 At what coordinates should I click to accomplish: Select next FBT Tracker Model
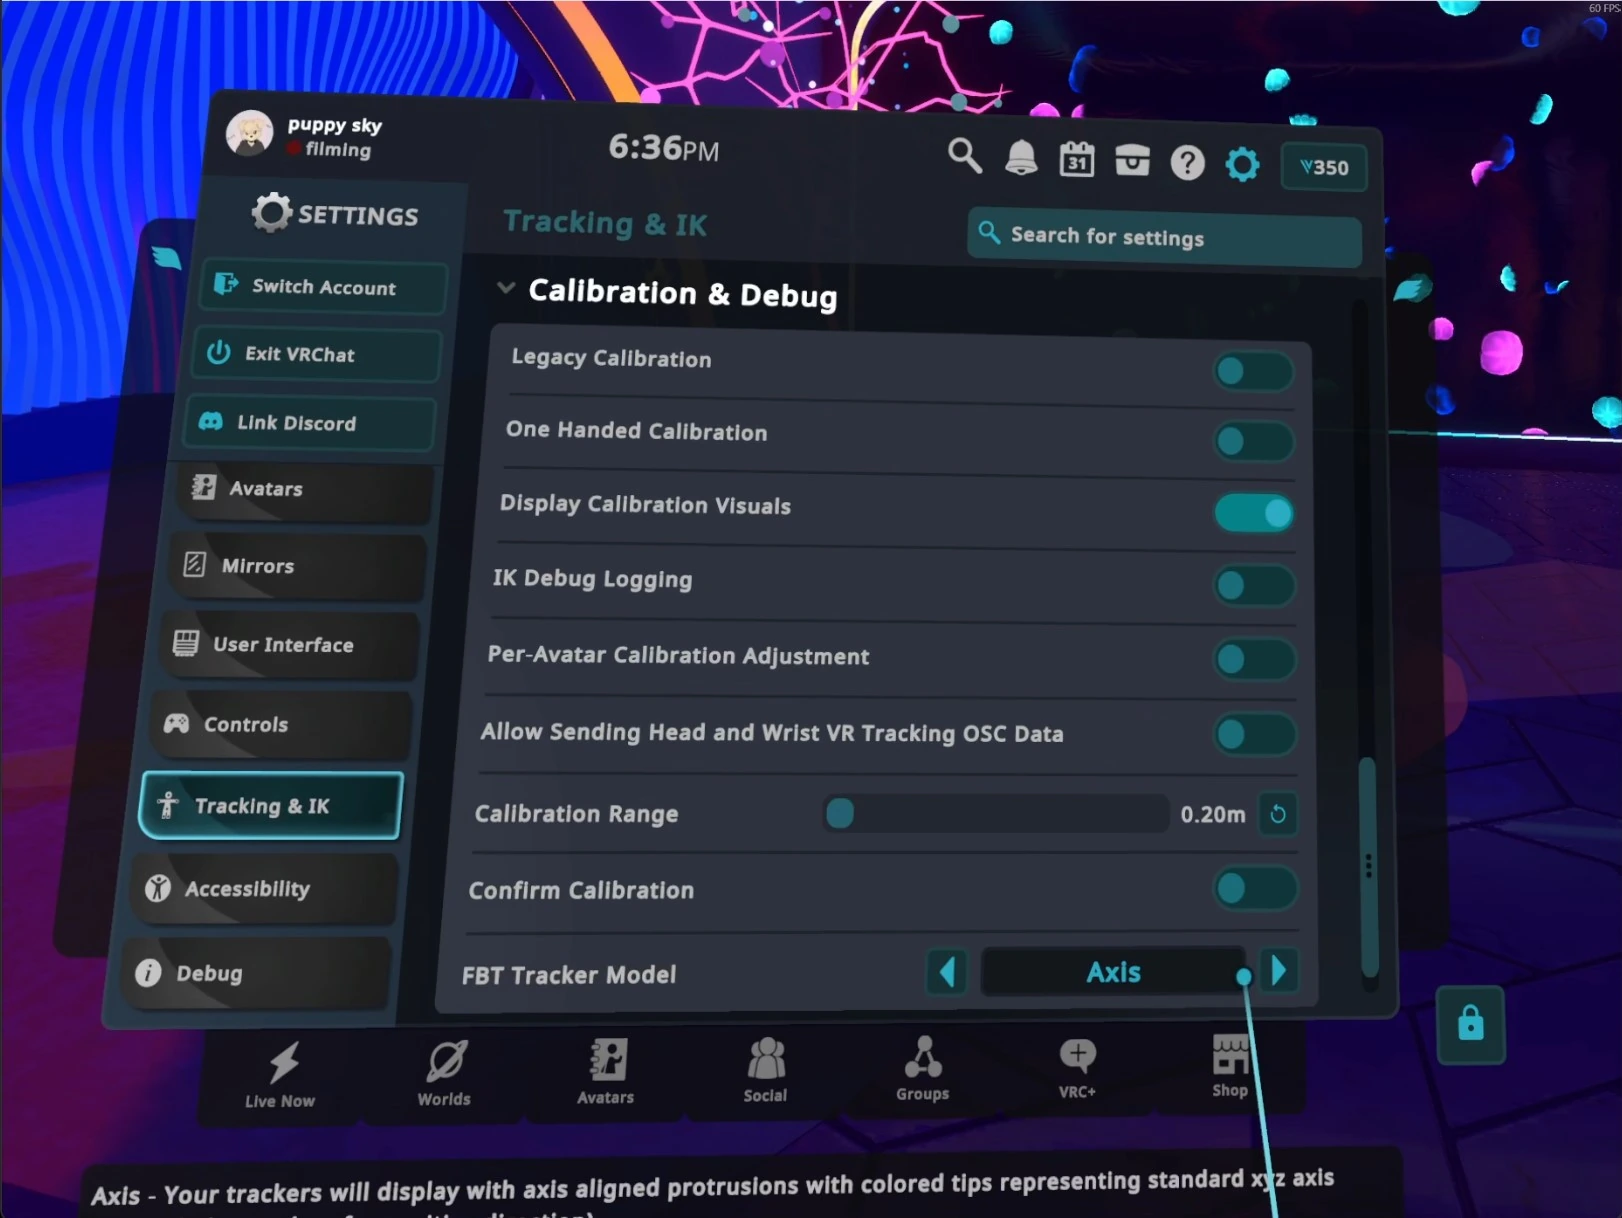(1279, 971)
